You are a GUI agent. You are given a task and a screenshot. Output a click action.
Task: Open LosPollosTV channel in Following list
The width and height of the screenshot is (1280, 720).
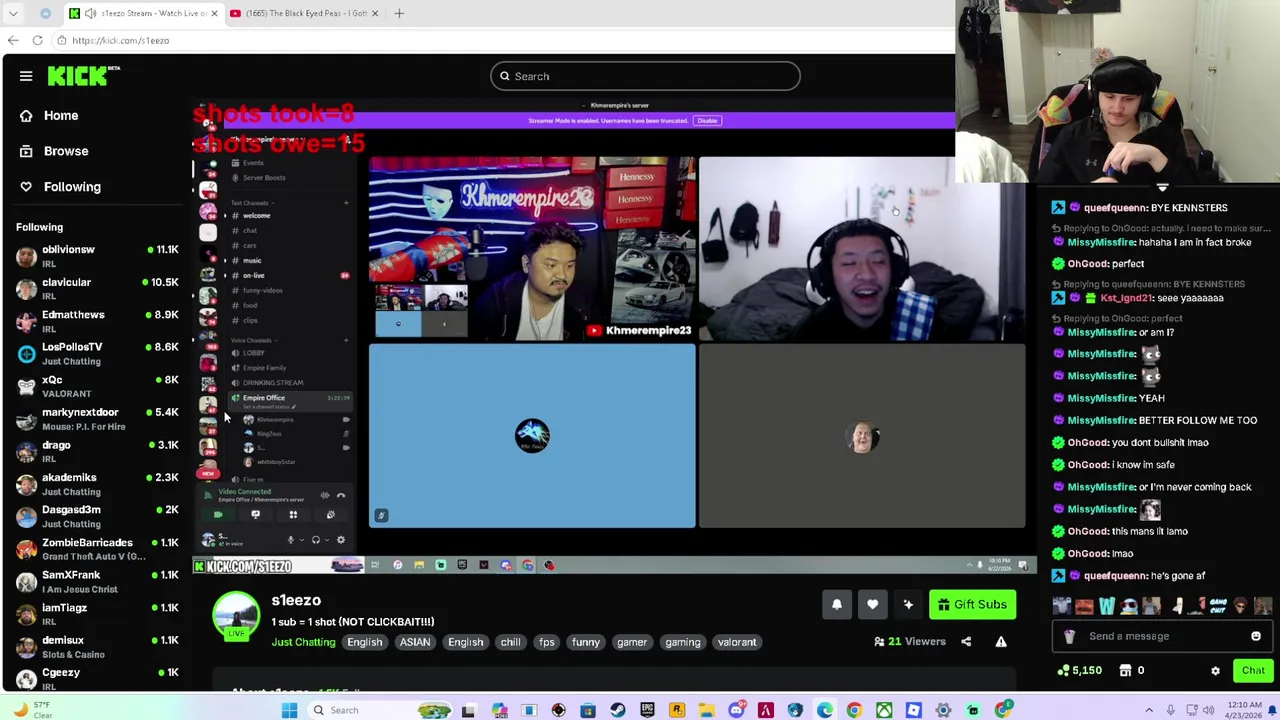click(x=97, y=354)
